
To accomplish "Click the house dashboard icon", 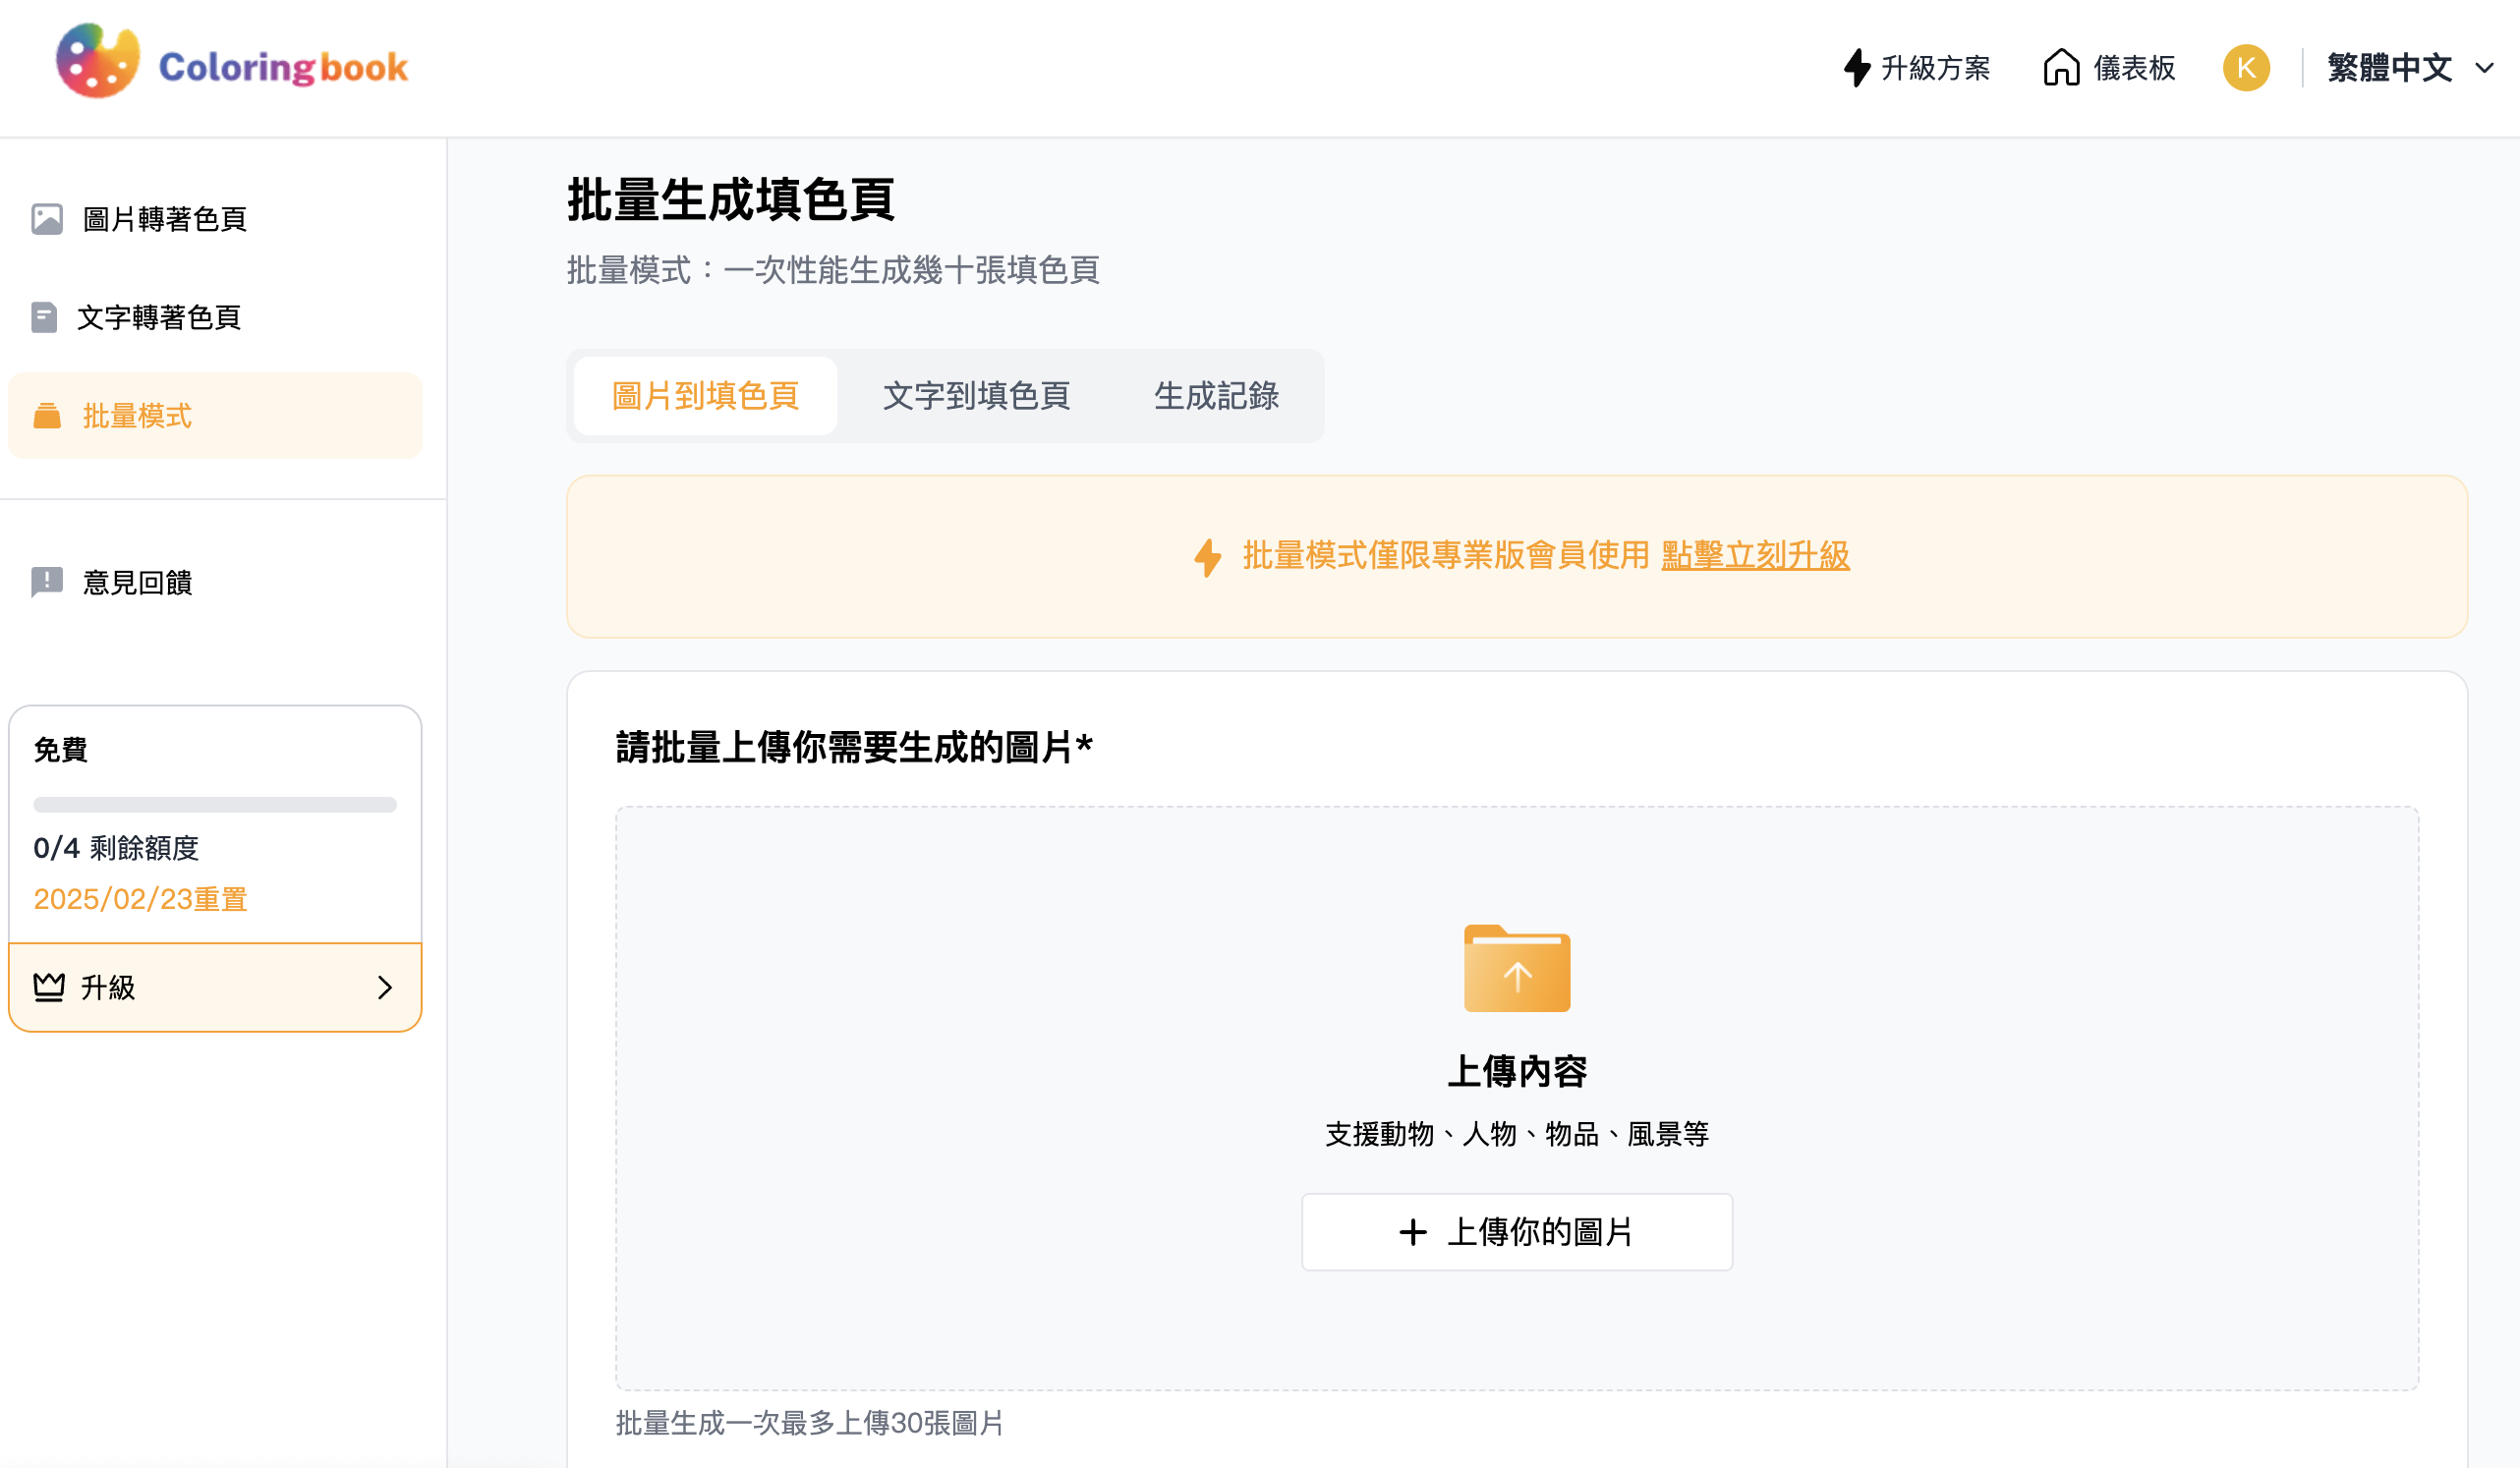I will pos(2061,68).
